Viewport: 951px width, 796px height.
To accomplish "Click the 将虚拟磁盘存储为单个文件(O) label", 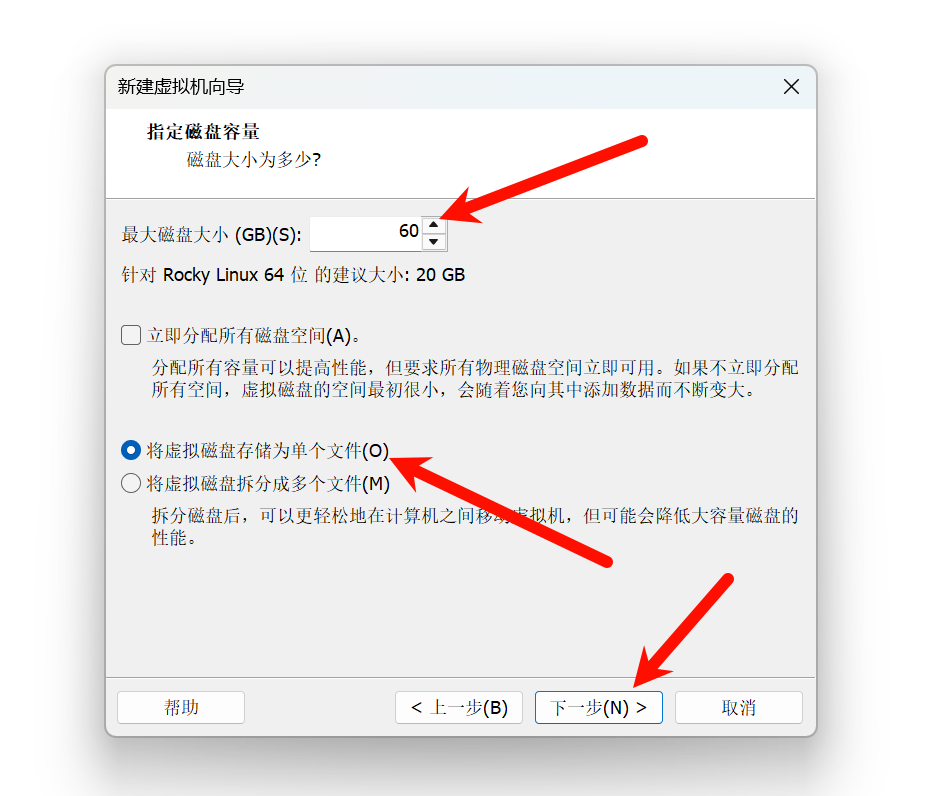I will click(x=267, y=451).
